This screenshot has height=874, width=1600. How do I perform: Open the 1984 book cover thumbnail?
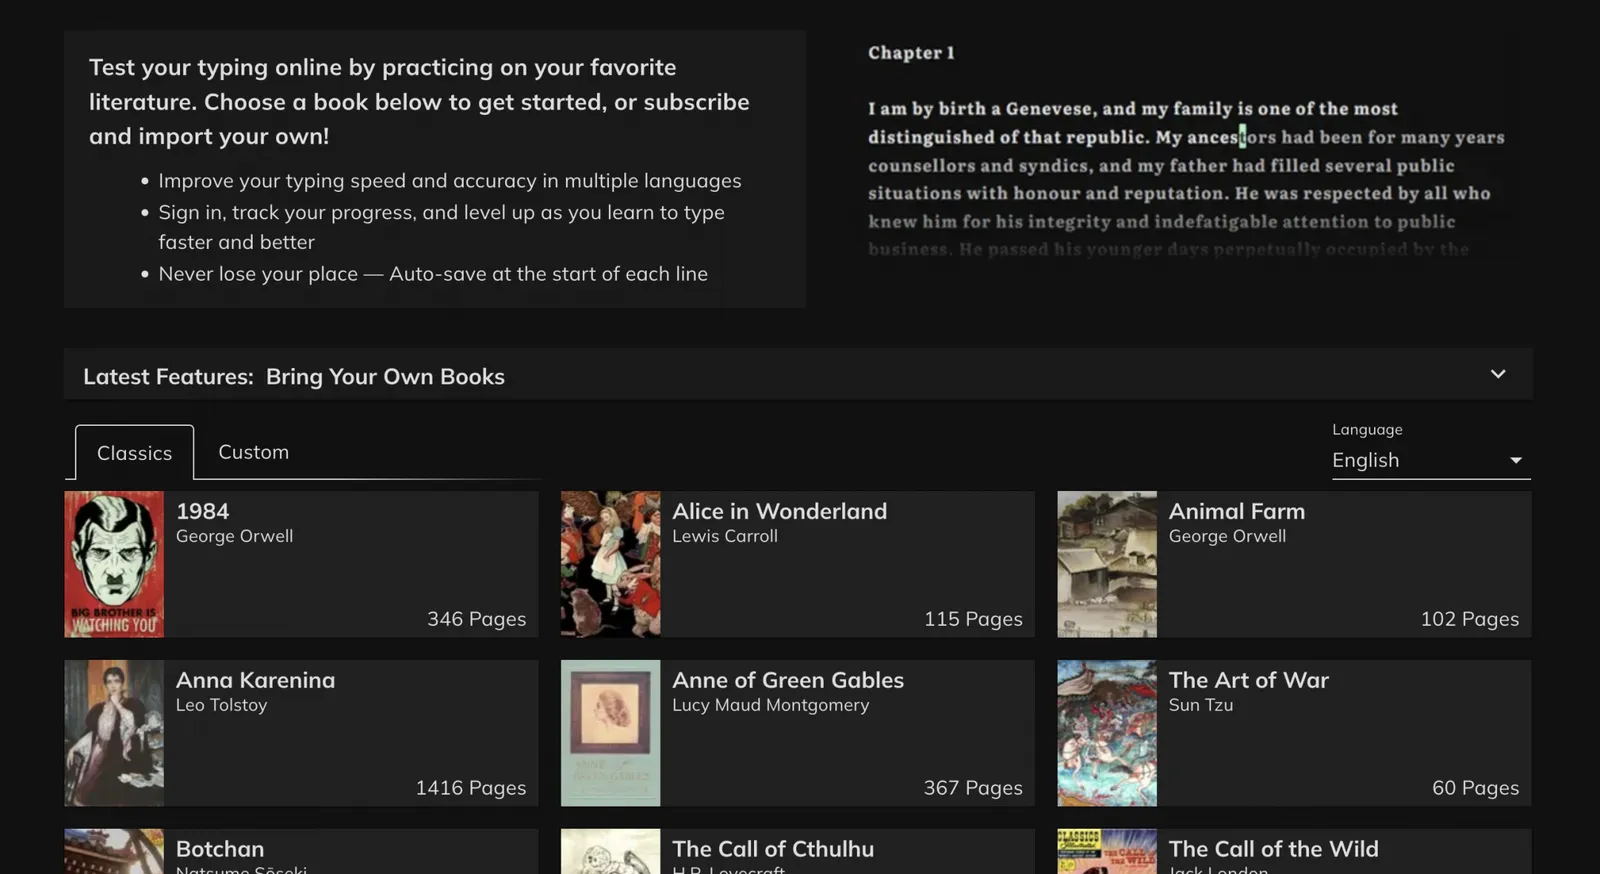pyautogui.click(x=114, y=564)
